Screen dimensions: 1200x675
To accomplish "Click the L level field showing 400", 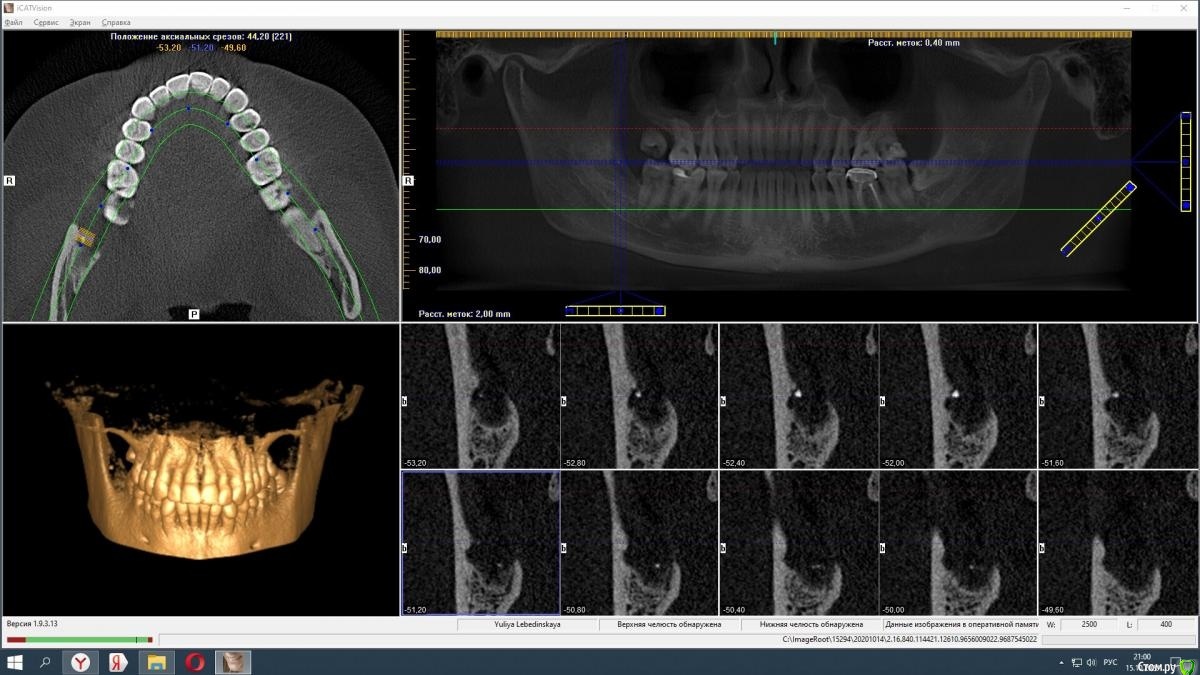I will (x=1165, y=625).
